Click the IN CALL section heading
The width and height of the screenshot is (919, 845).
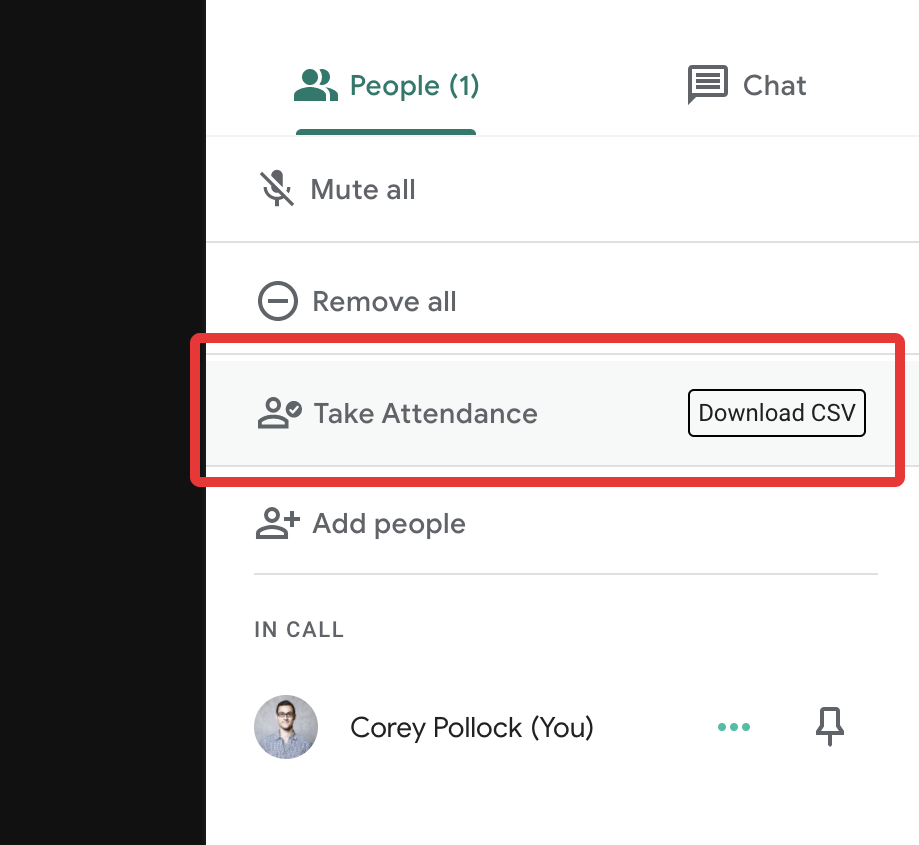point(299,630)
